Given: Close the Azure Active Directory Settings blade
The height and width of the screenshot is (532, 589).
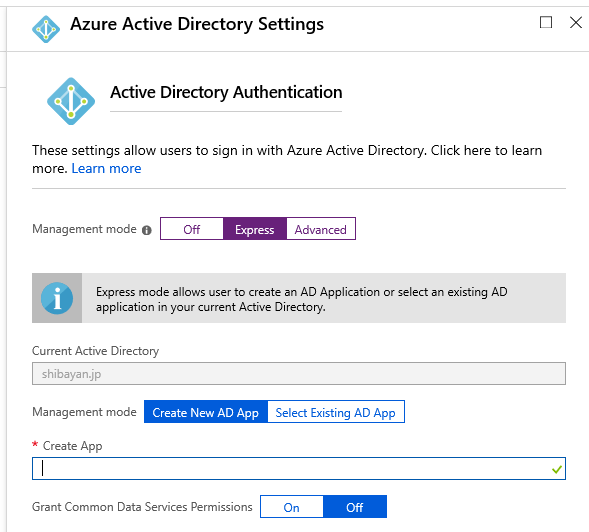Looking at the screenshot, I should (x=575, y=22).
